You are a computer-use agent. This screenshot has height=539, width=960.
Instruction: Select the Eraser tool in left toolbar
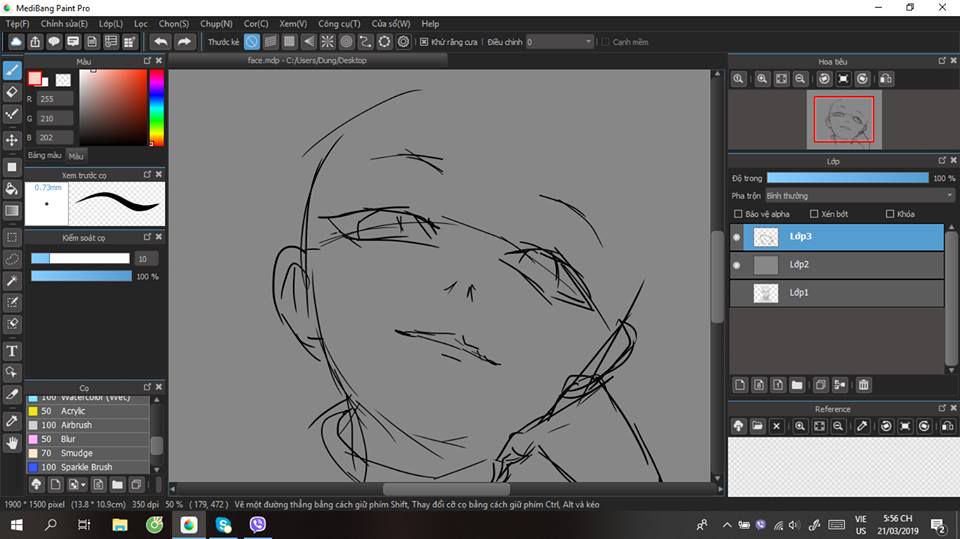click(12, 92)
